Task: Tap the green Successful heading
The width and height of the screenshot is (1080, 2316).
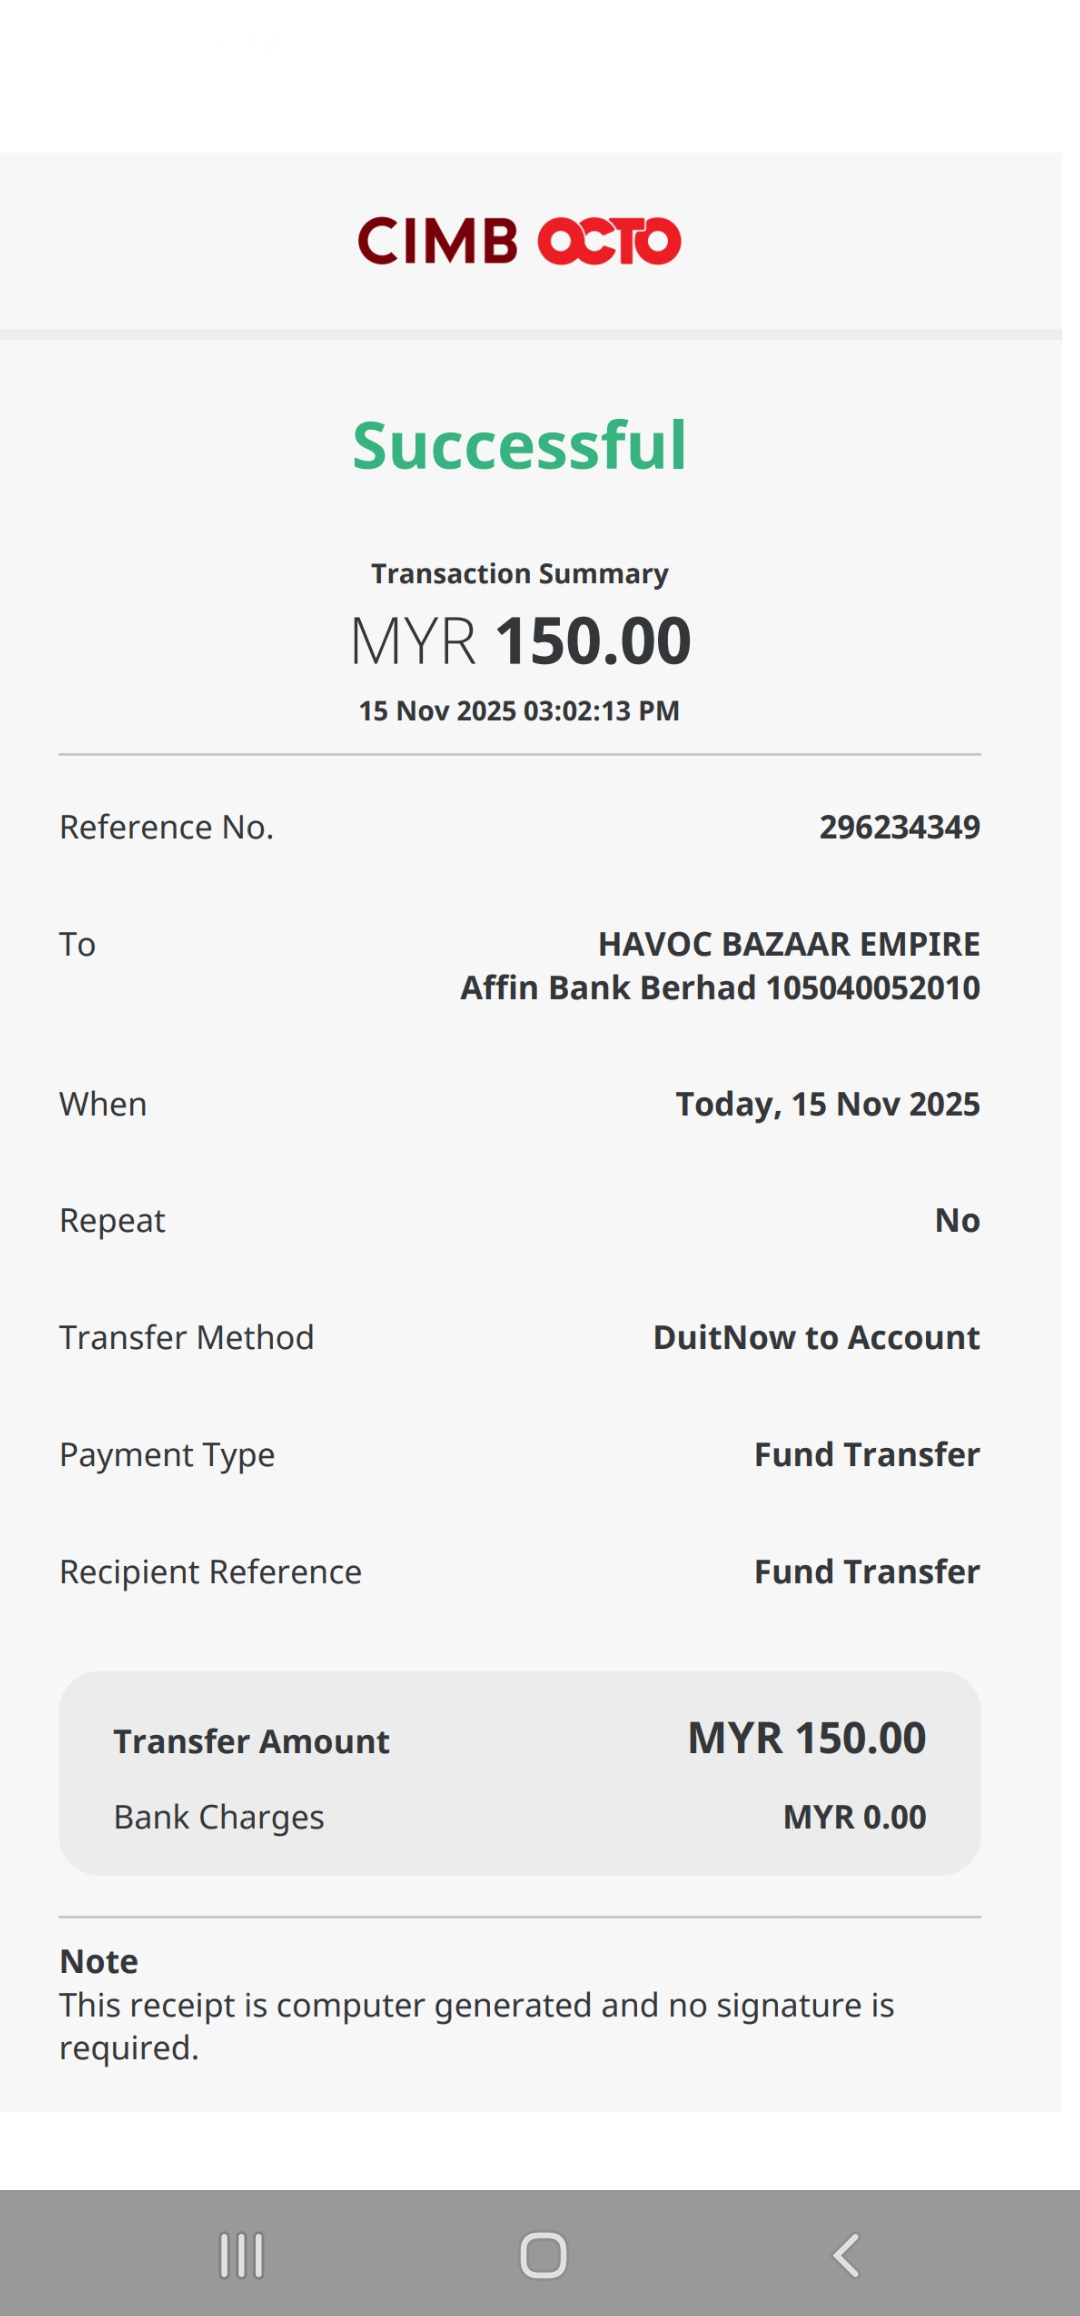Action: point(520,445)
